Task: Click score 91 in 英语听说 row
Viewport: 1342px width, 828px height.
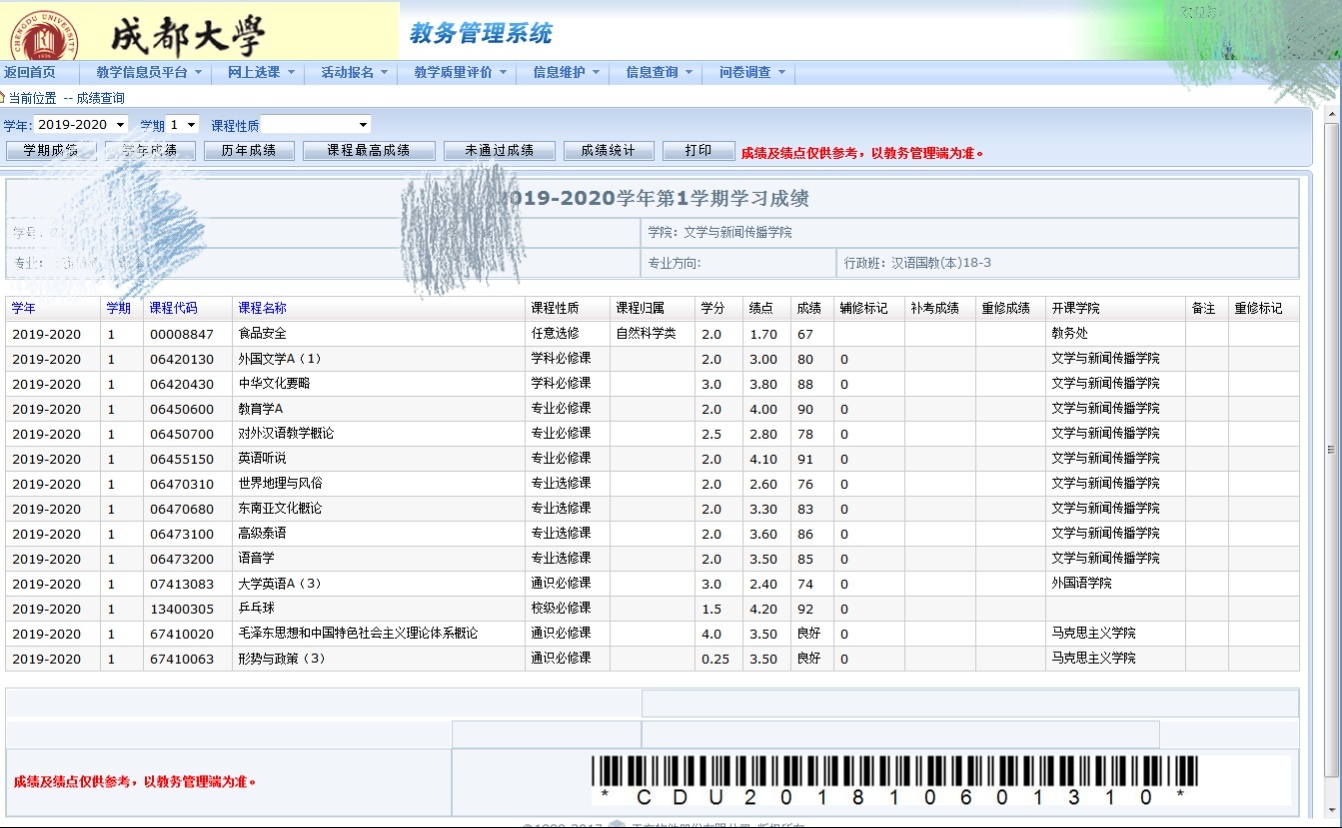Action: coord(805,459)
